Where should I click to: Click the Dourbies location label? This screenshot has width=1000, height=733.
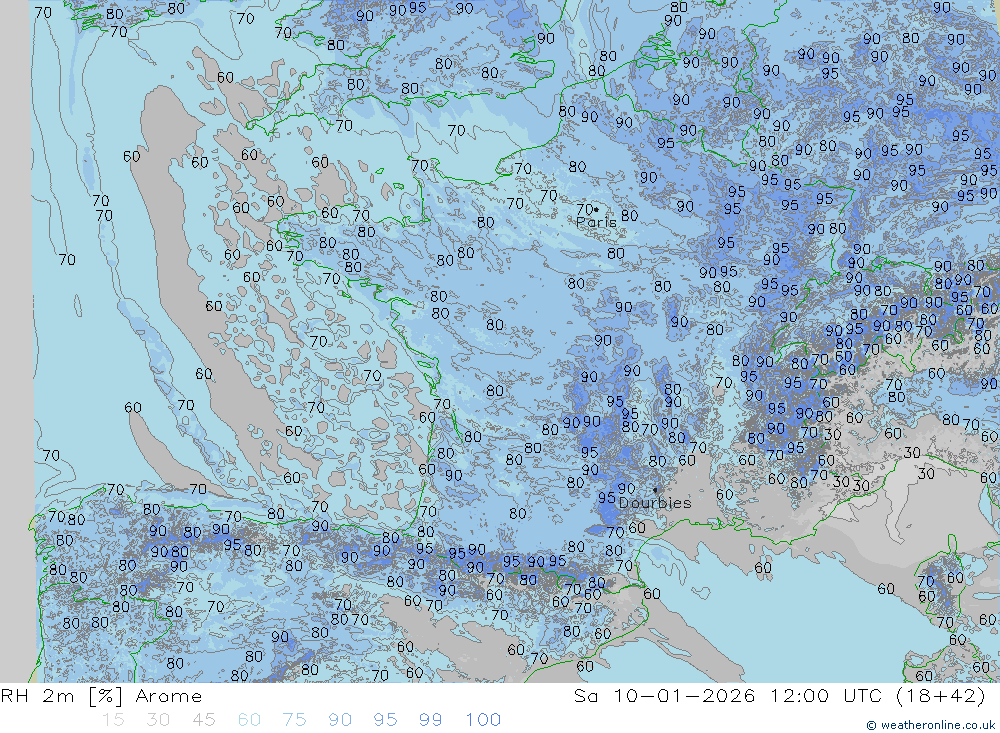pyautogui.click(x=655, y=503)
